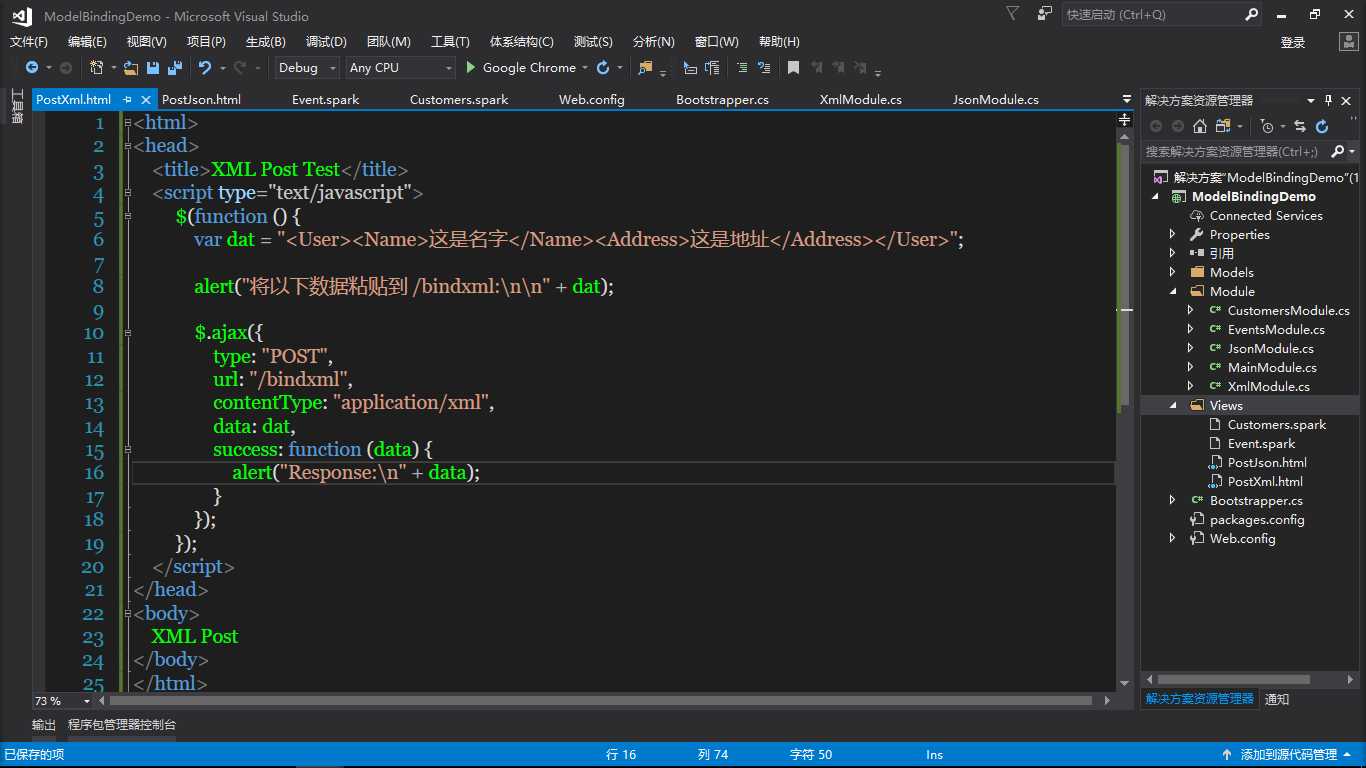The height and width of the screenshot is (768, 1366).
Task: Start debugging with the green play arrow
Action: (471, 68)
